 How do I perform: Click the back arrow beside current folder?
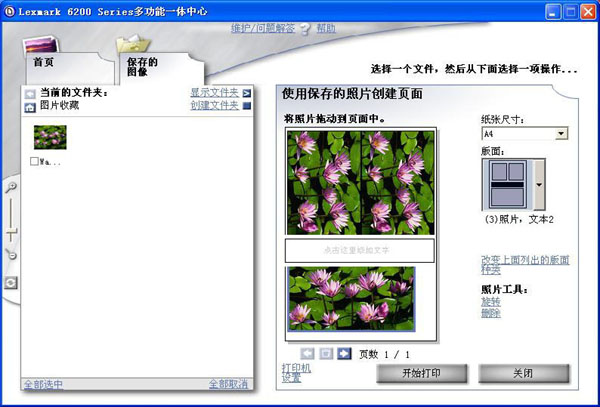[x=30, y=93]
